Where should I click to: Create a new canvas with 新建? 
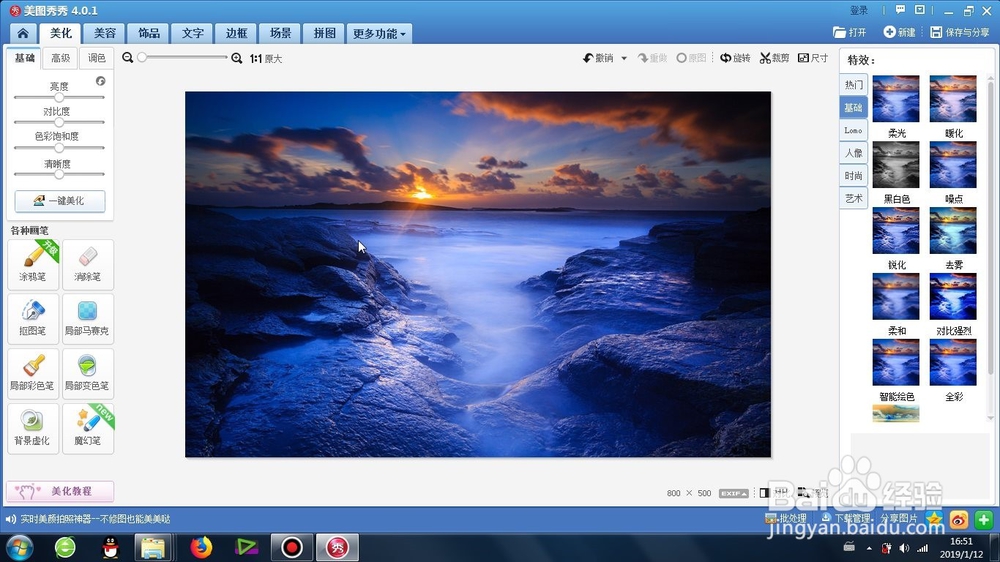[x=899, y=32]
